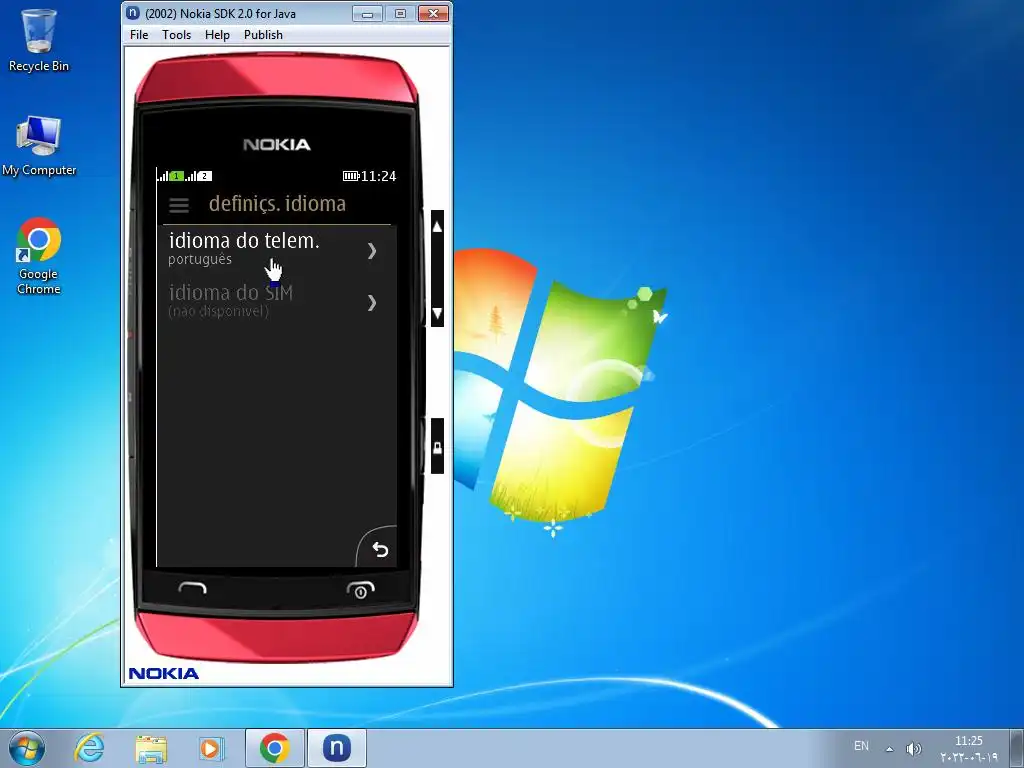Image resolution: width=1024 pixels, height=768 pixels.
Task: Tap the 11:24 clock on phone
Action: tap(378, 176)
